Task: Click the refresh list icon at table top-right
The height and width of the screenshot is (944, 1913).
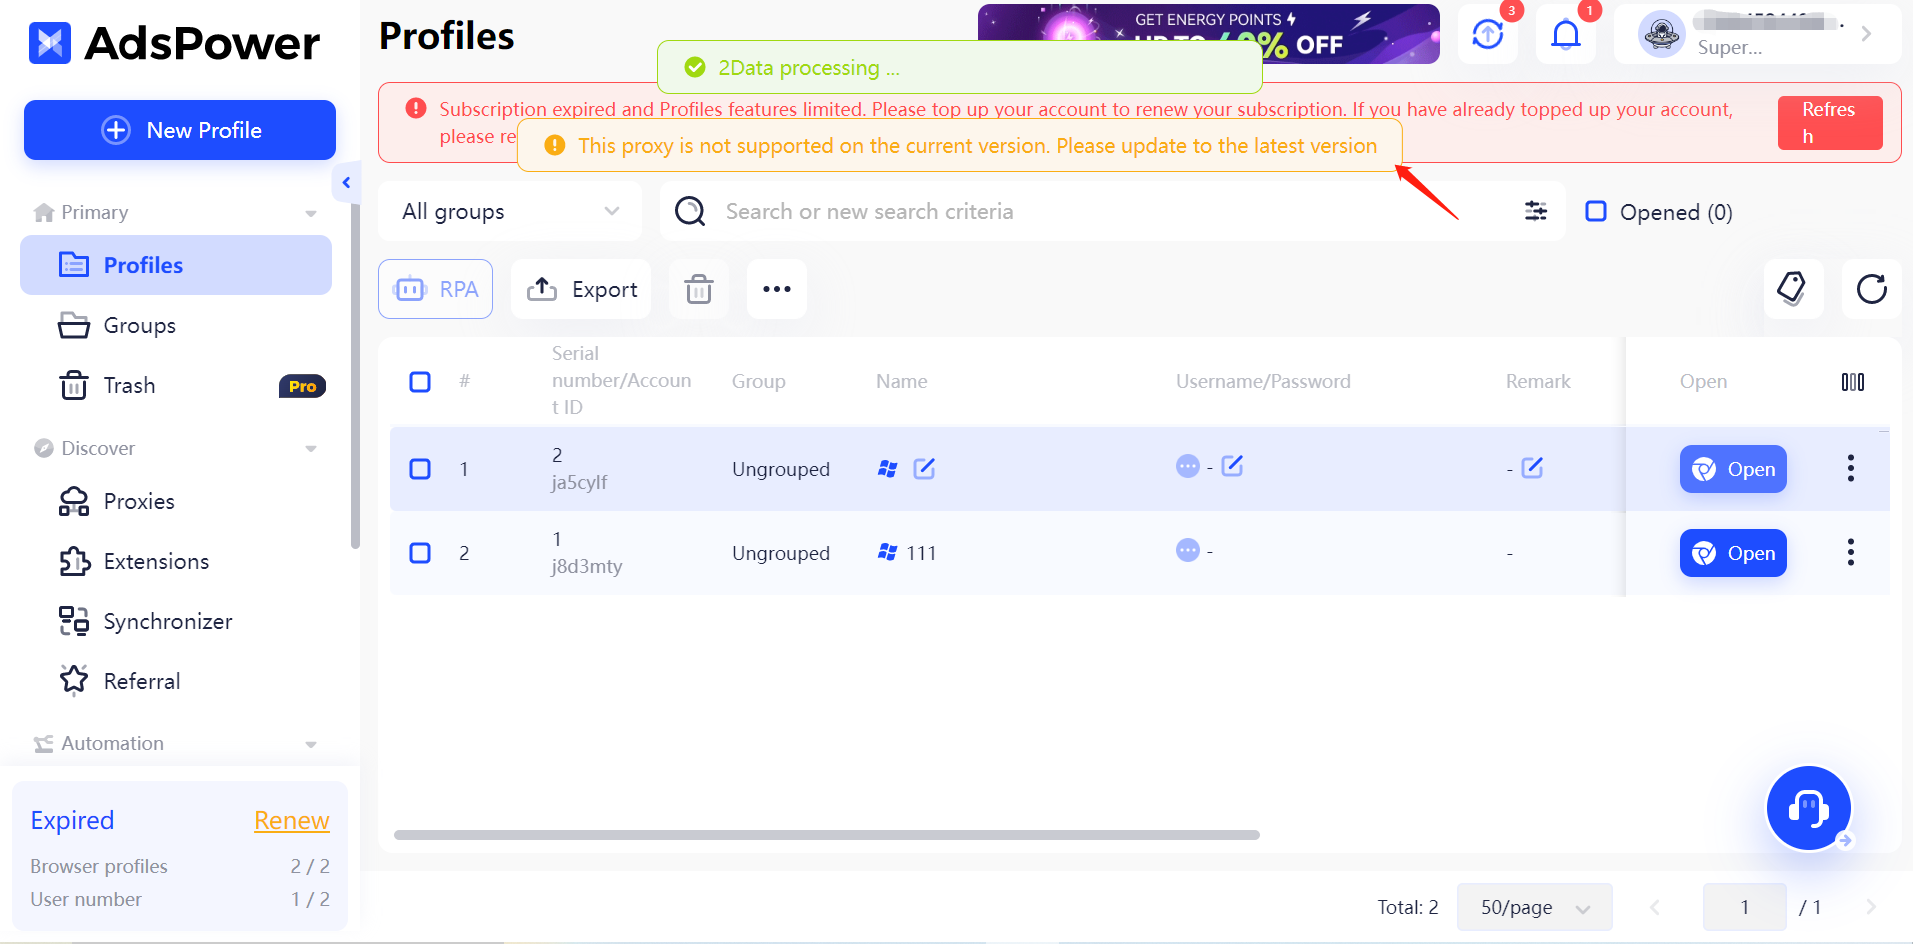Action: pos(1871,289)
